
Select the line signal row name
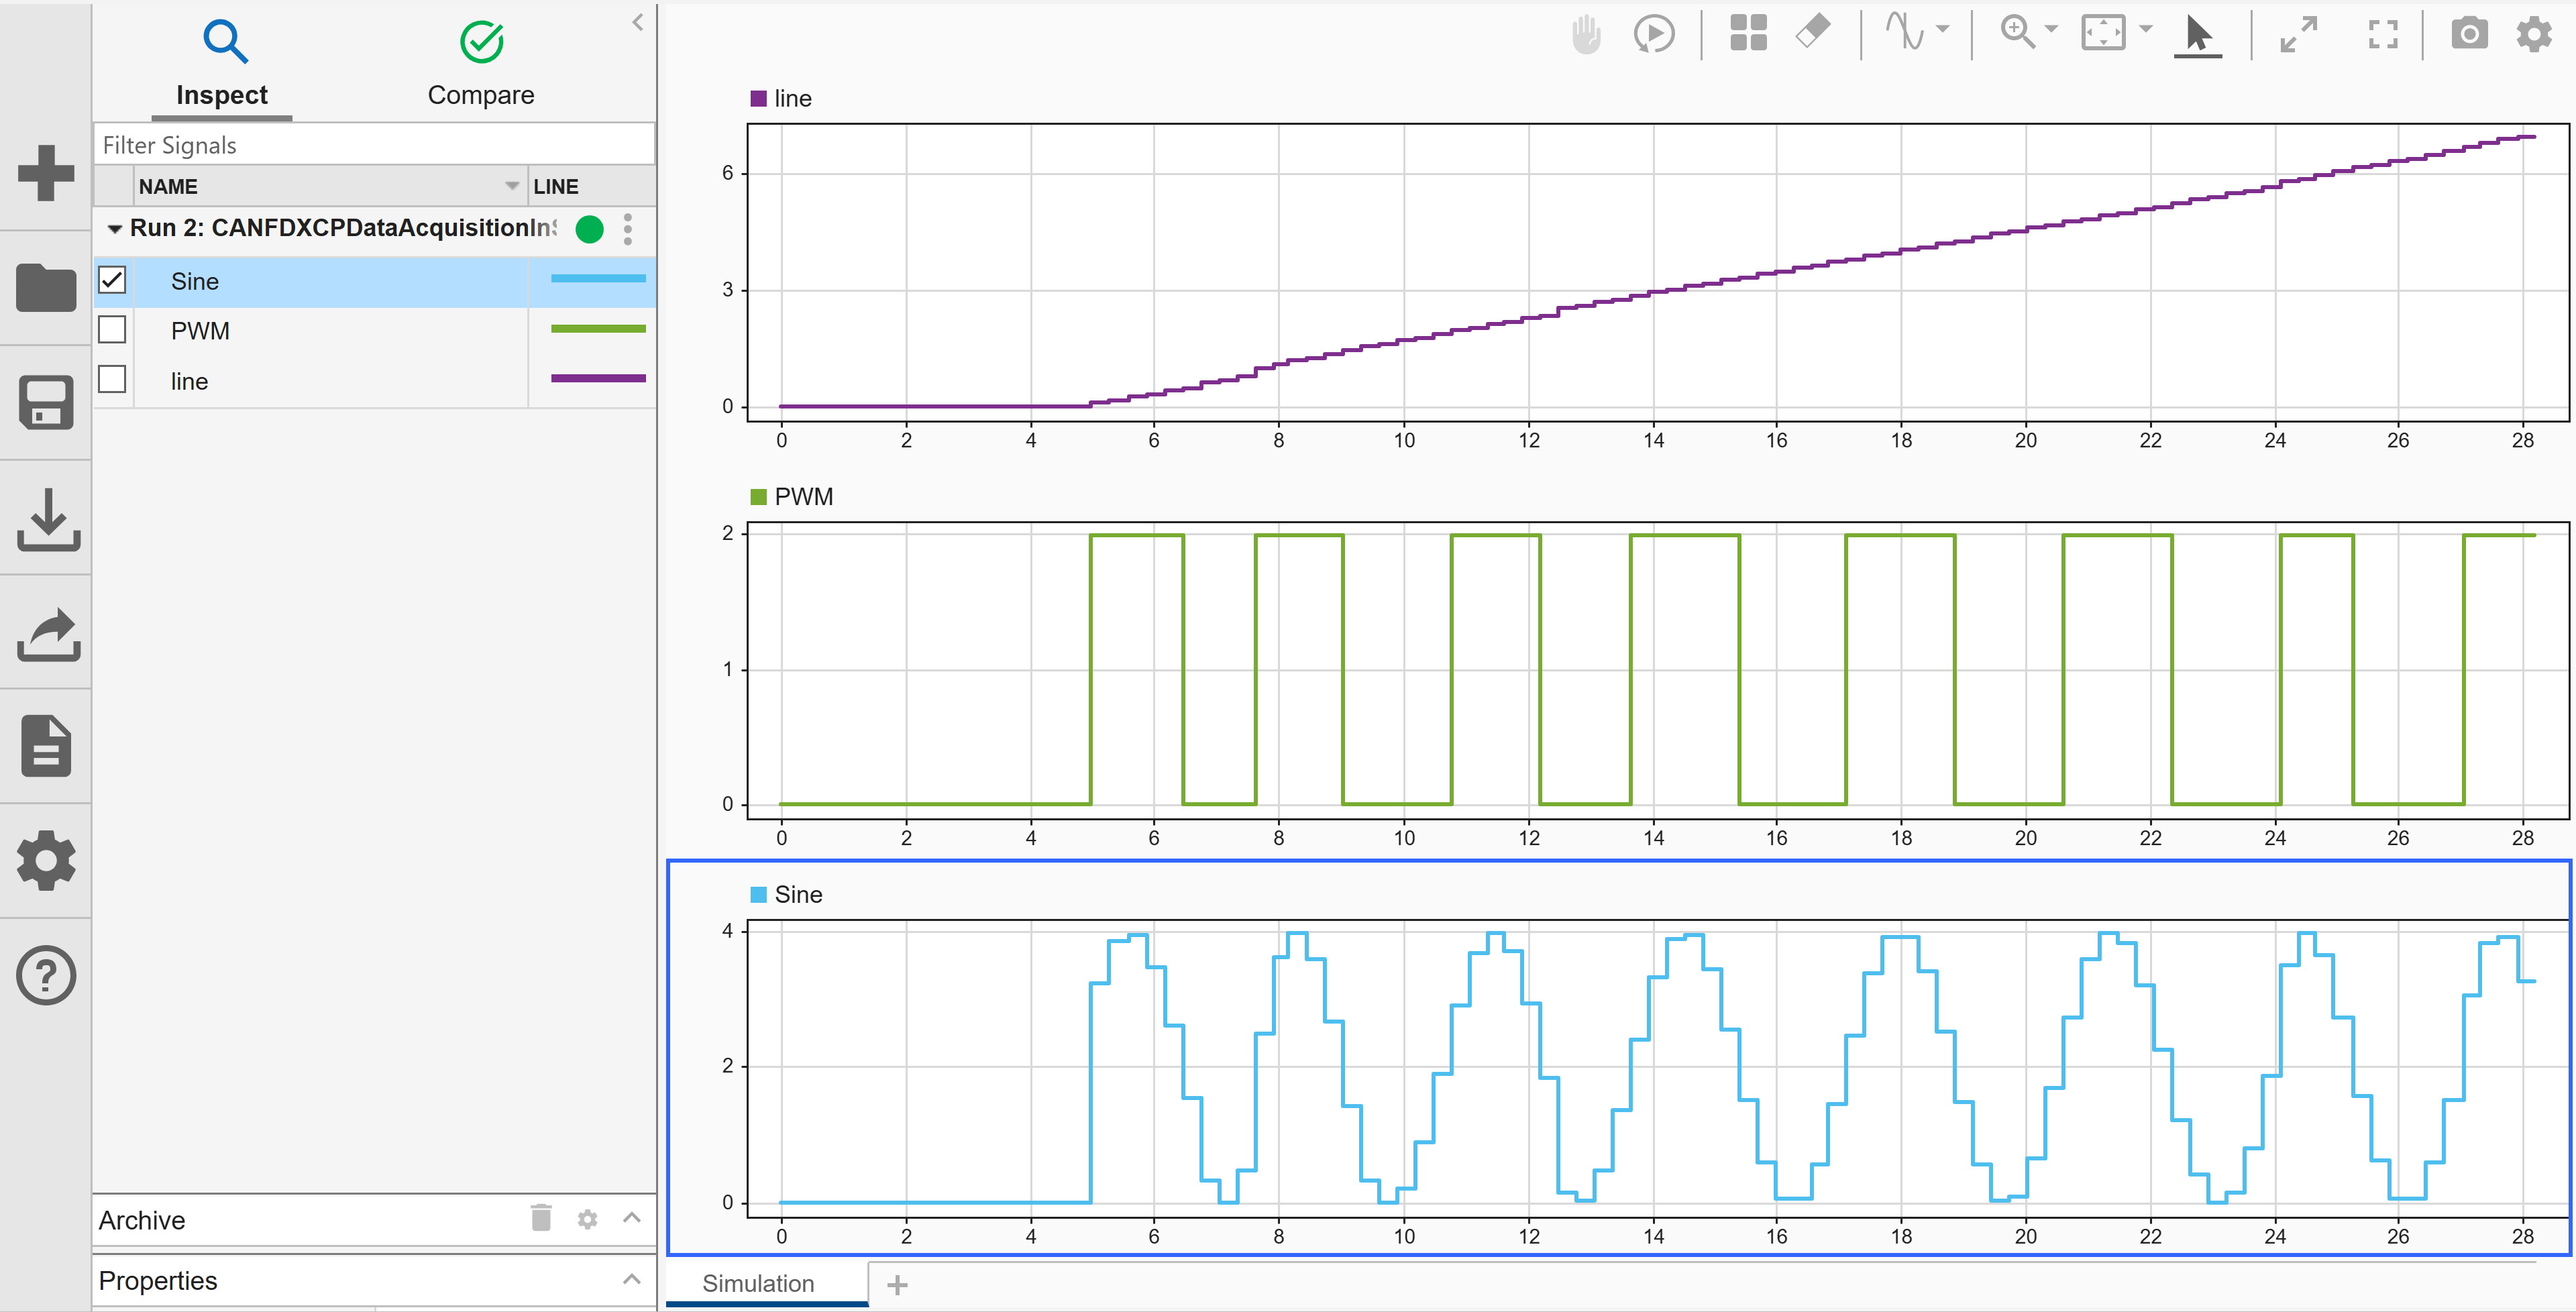[x=189, y=381]
